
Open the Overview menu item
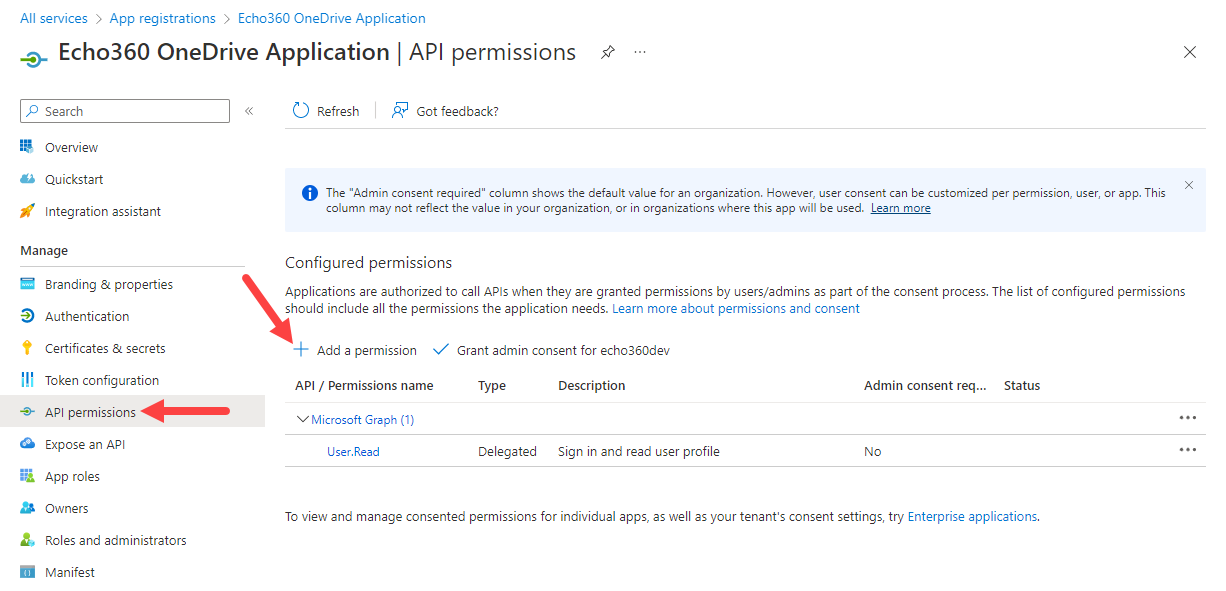pos(71,147)
